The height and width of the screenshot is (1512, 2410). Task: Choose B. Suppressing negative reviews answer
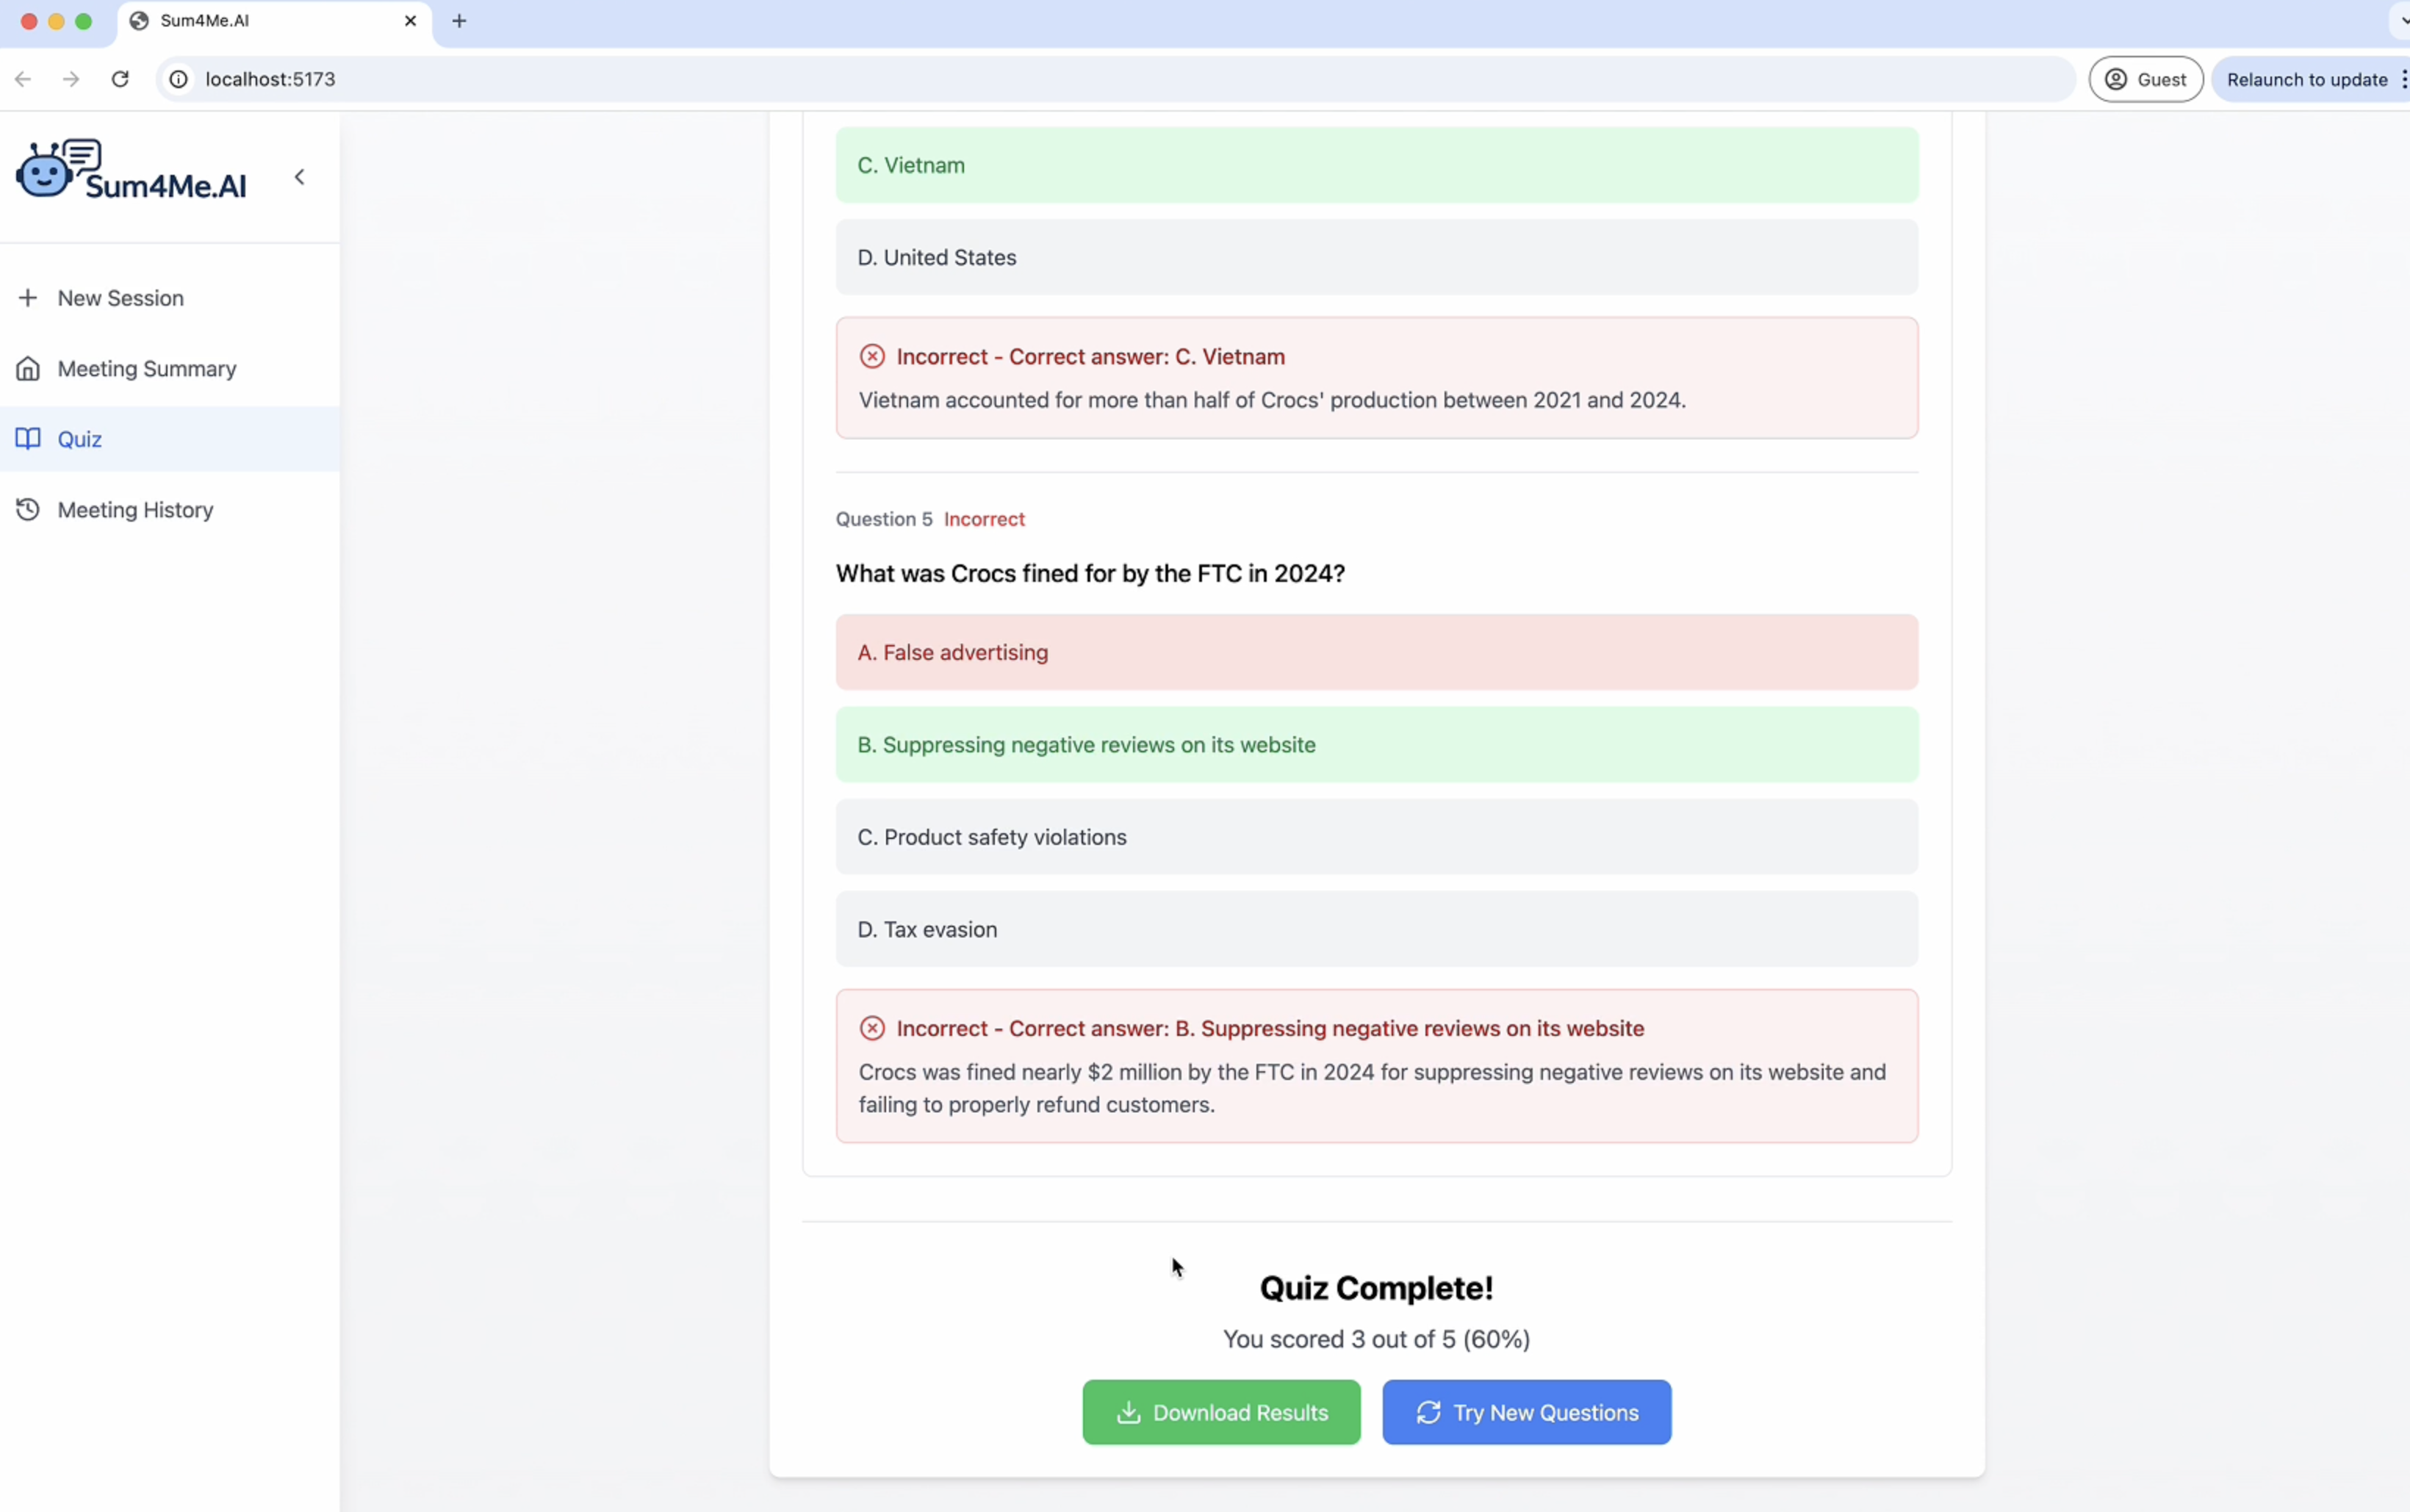[x=1376, y=745]
